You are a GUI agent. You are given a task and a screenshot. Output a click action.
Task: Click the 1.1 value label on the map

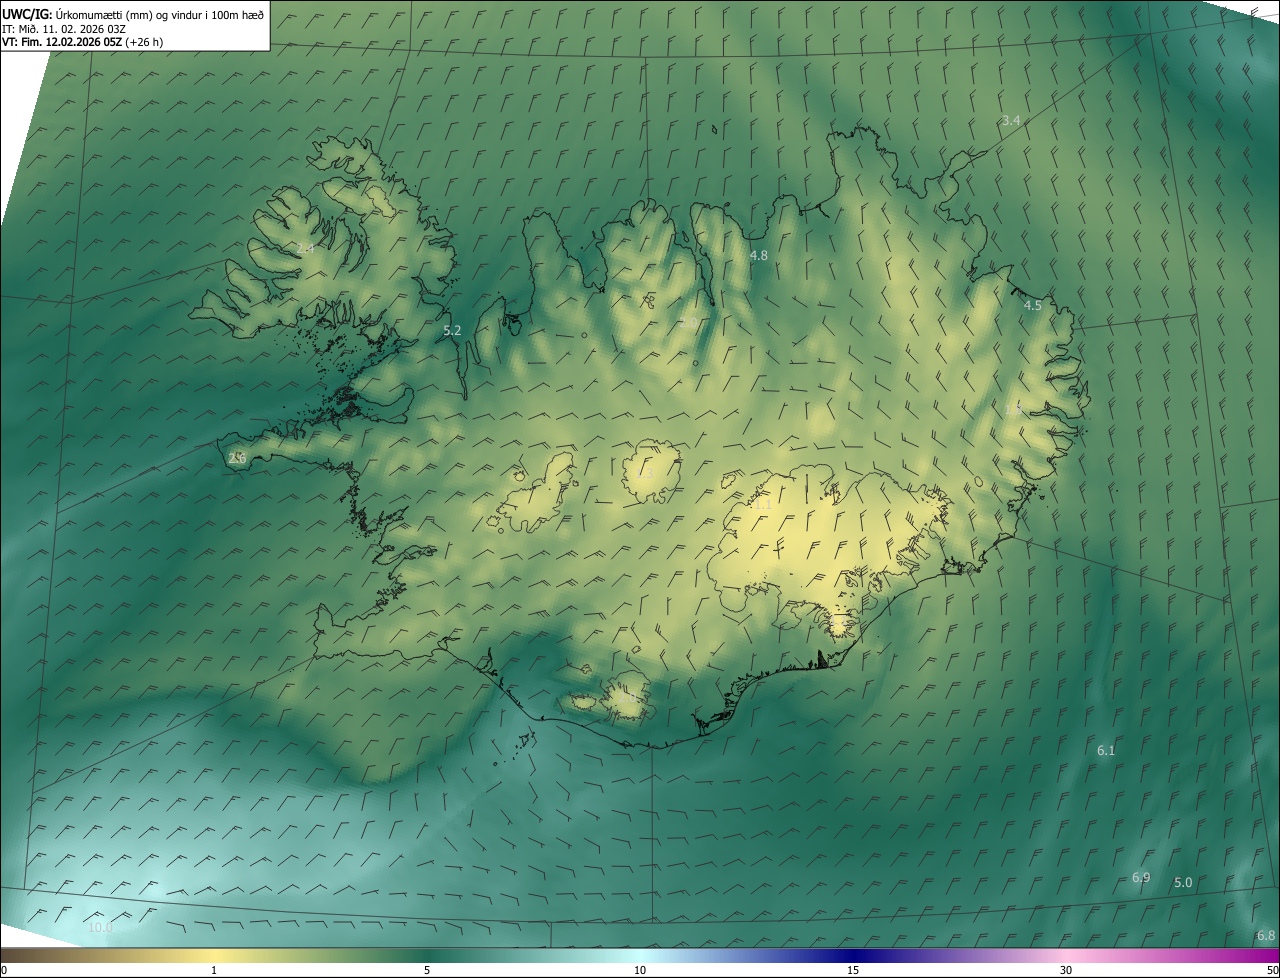[x=763, y=505]
